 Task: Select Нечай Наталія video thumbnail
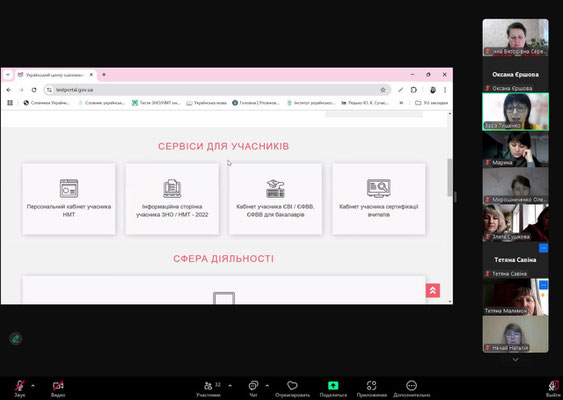pyautogui.click(x=516, y=334)
